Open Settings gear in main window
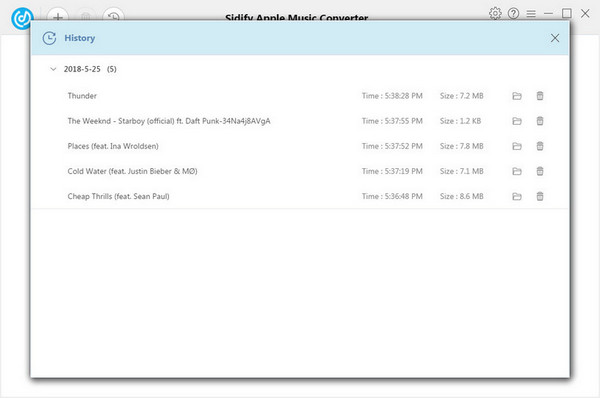Viewport: 600px width, 398px height. [495, 13]
